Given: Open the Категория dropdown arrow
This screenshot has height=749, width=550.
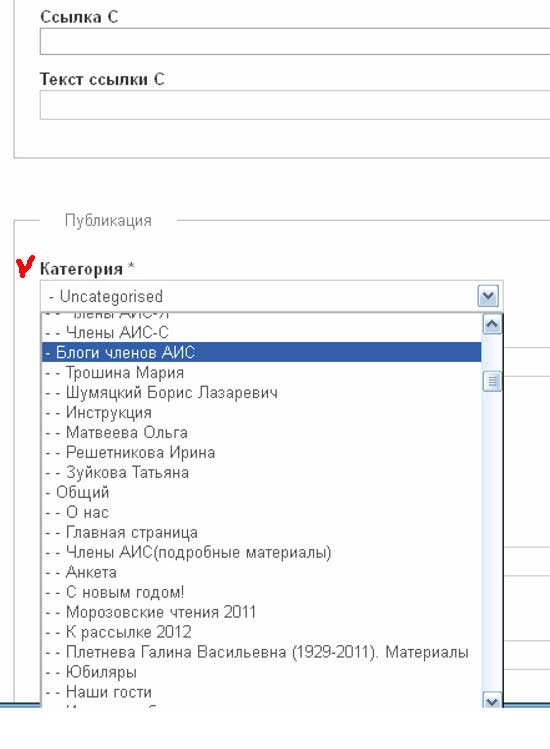Looking at the screenshot, I should [x=488, y=296].
